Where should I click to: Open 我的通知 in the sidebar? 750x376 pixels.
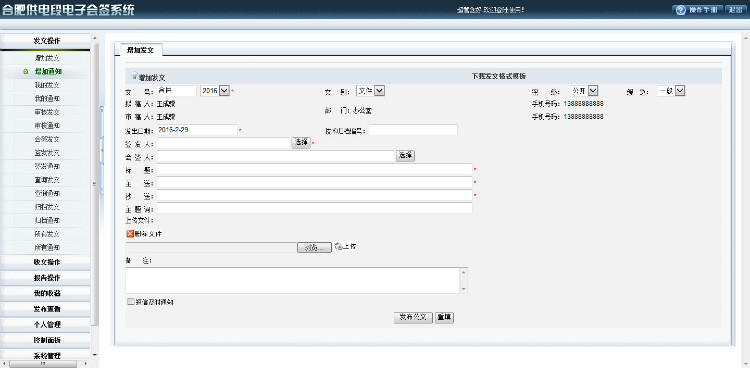coord(47,99)
